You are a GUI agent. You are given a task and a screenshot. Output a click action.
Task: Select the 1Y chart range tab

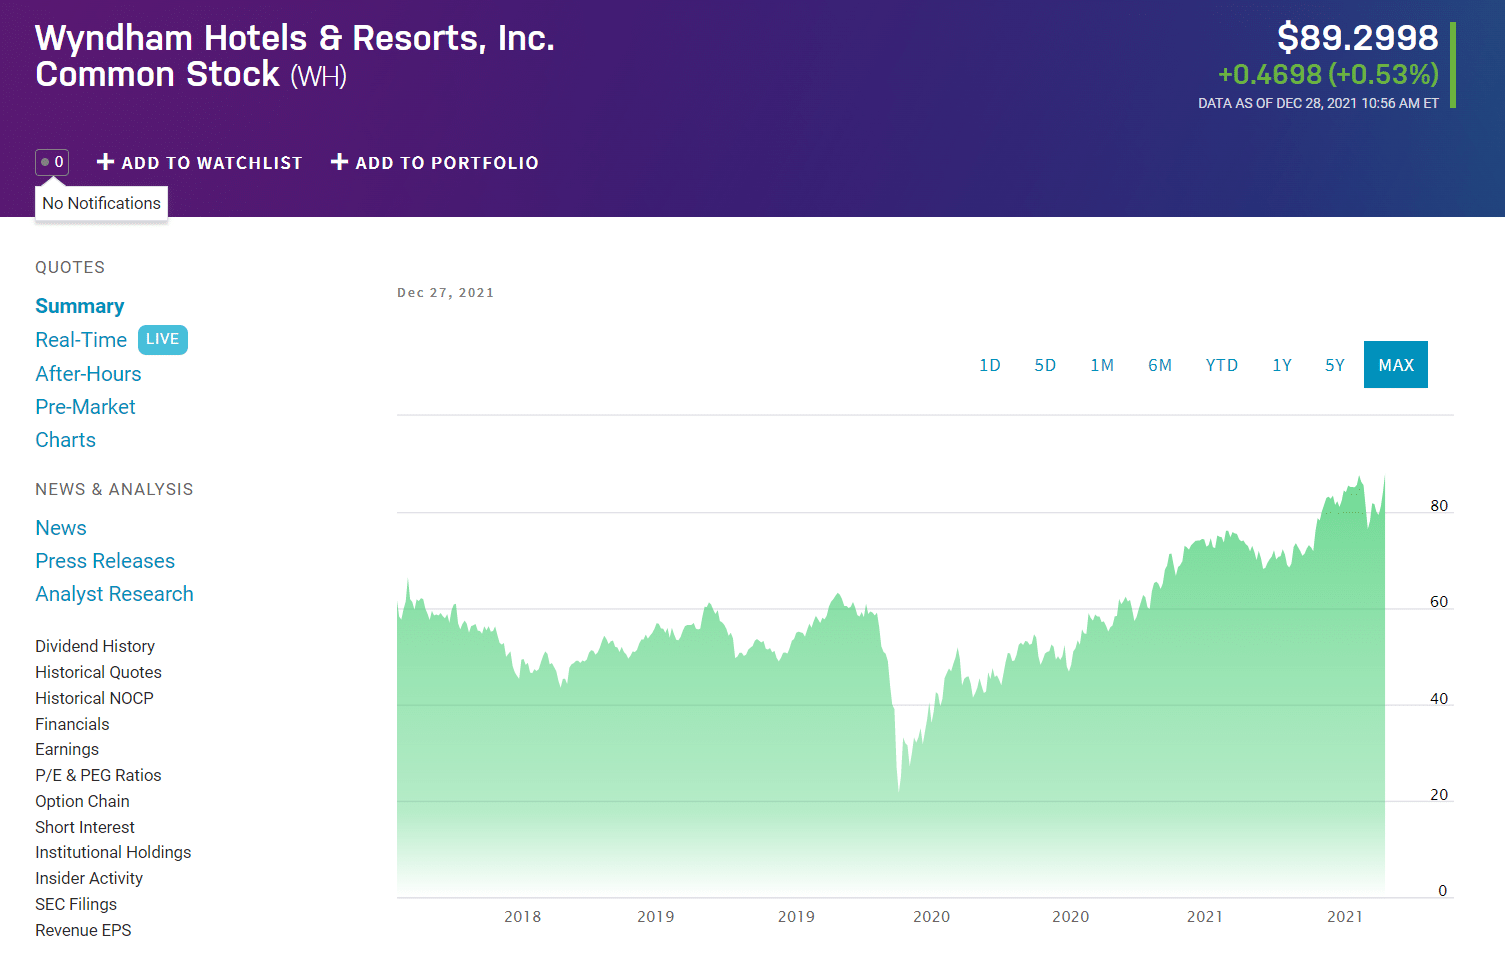click(x=1282, y=365)
